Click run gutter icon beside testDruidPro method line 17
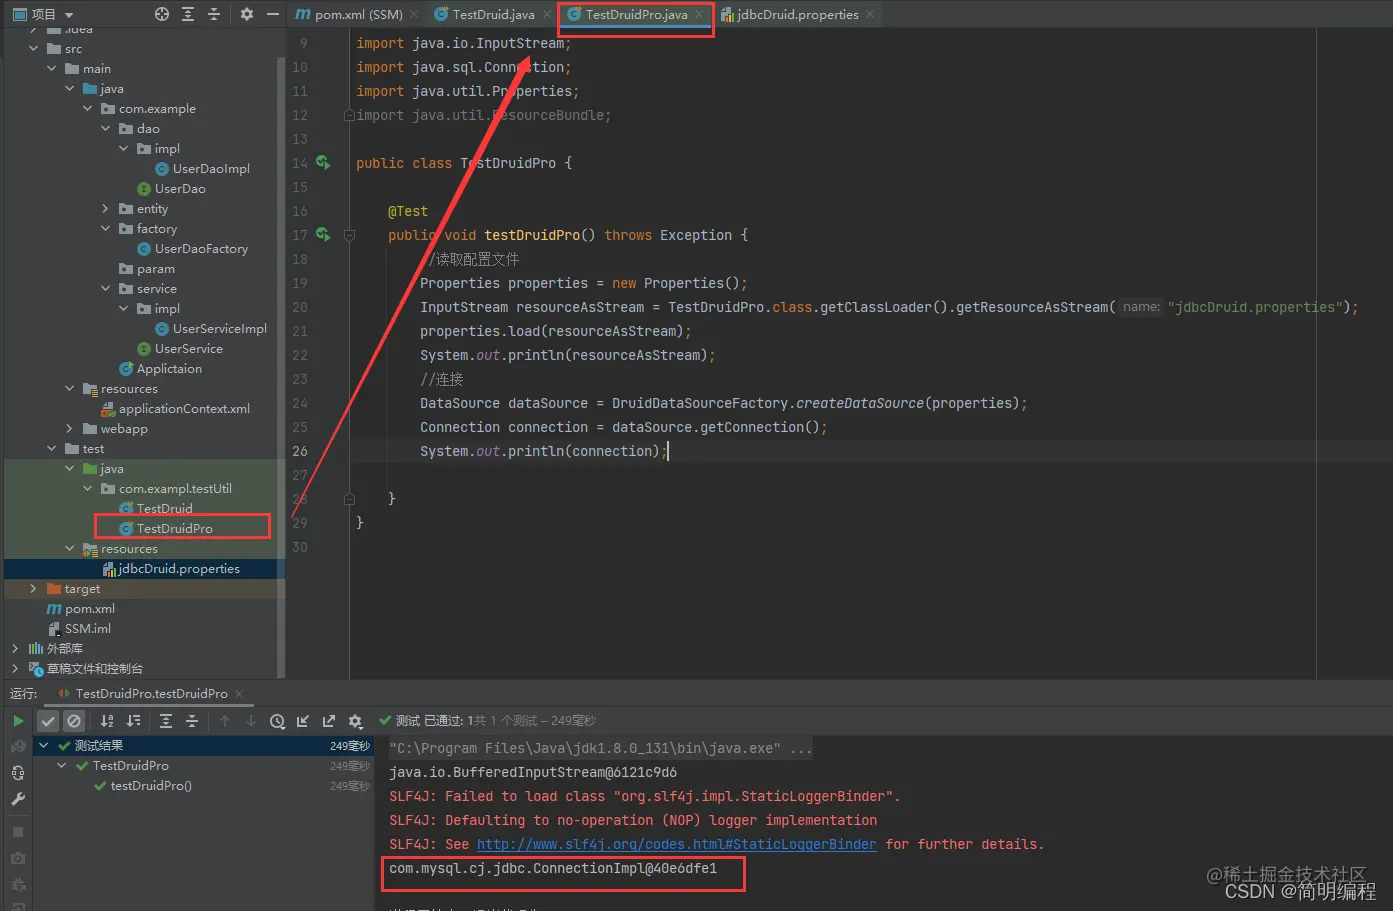Viewport: 1393px width, 911px height. point(323,234)
